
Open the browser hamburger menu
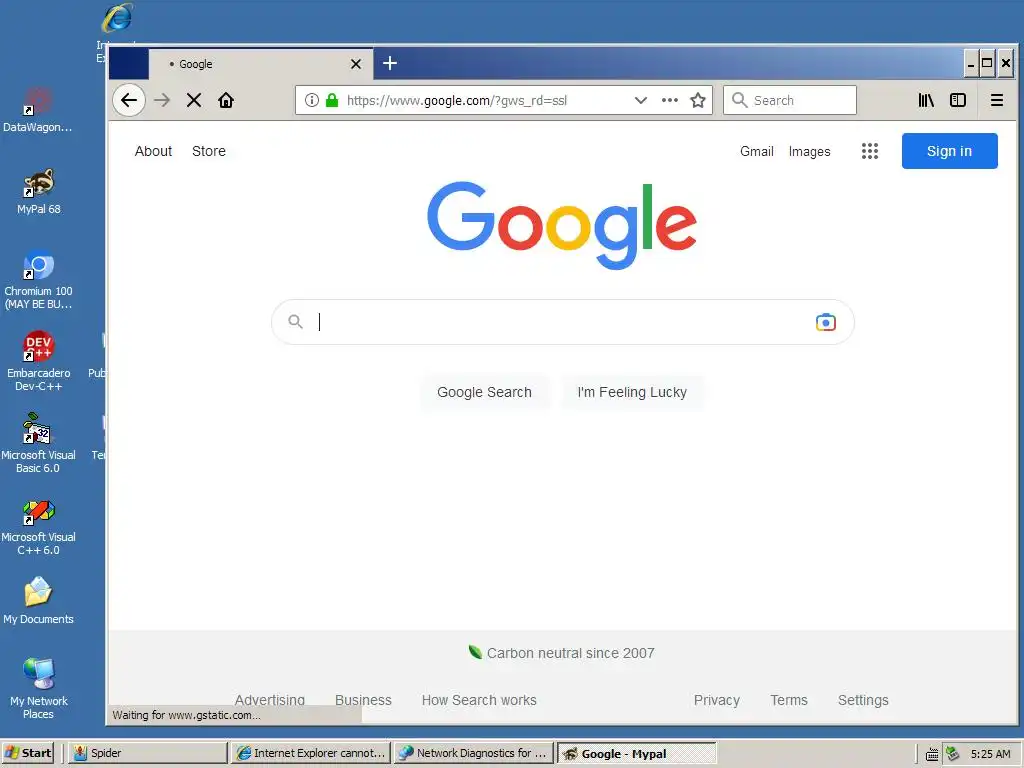tap(997, 100)
